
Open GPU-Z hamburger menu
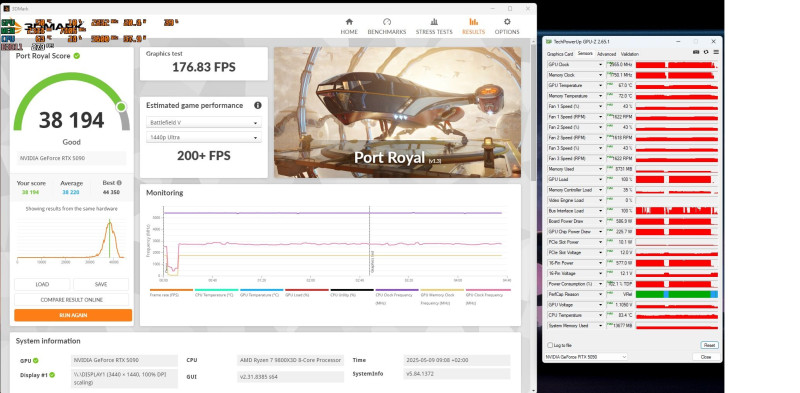[716, 52]
